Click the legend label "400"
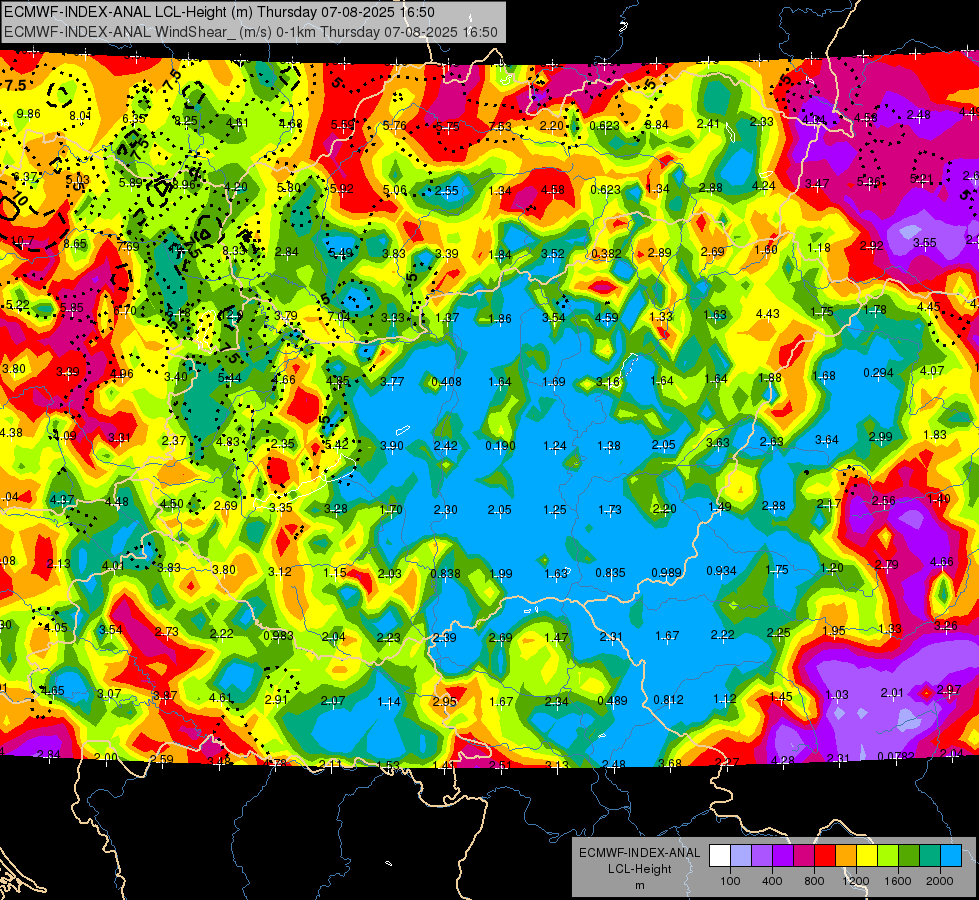This screenshot has height=900, width=979. click(772, 881)
